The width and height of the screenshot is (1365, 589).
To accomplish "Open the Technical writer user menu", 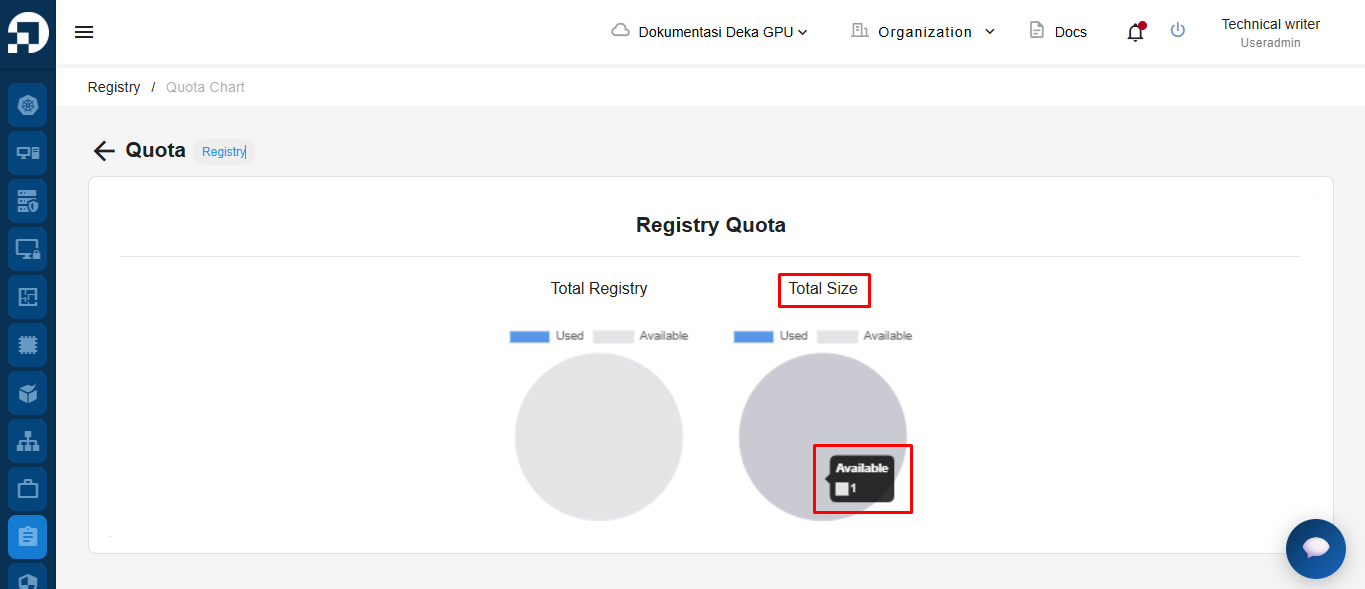I will pyautogui.click(x=1270, y=32).
